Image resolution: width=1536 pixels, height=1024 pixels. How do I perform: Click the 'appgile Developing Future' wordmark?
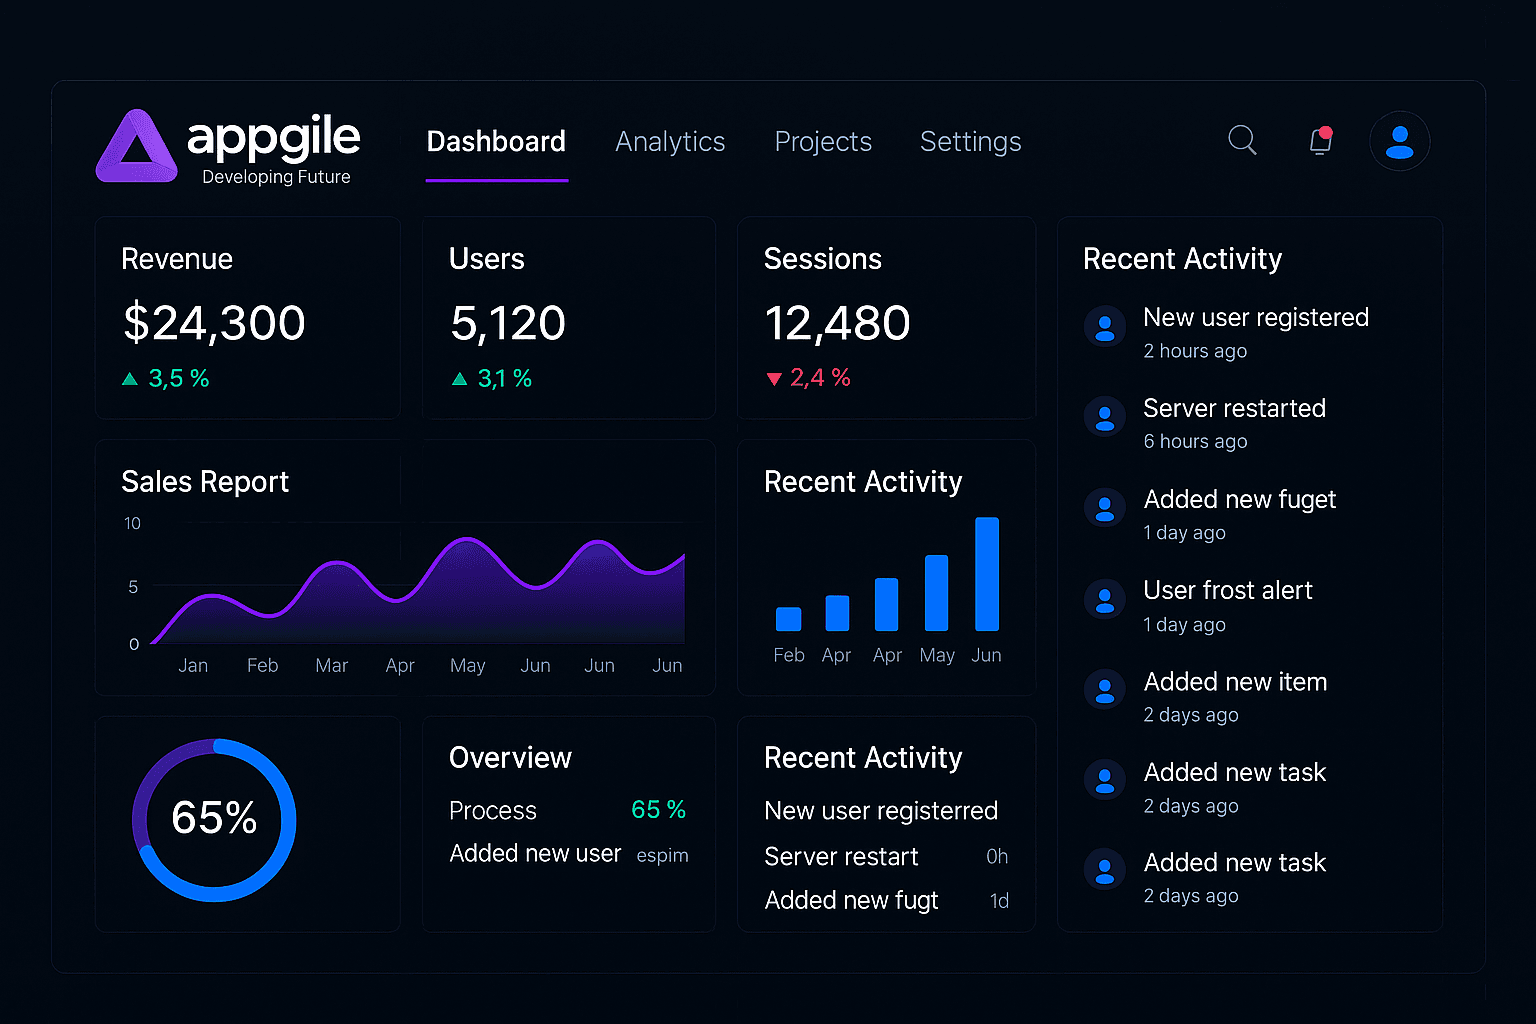pyautogui.click(x=272, y=148)
